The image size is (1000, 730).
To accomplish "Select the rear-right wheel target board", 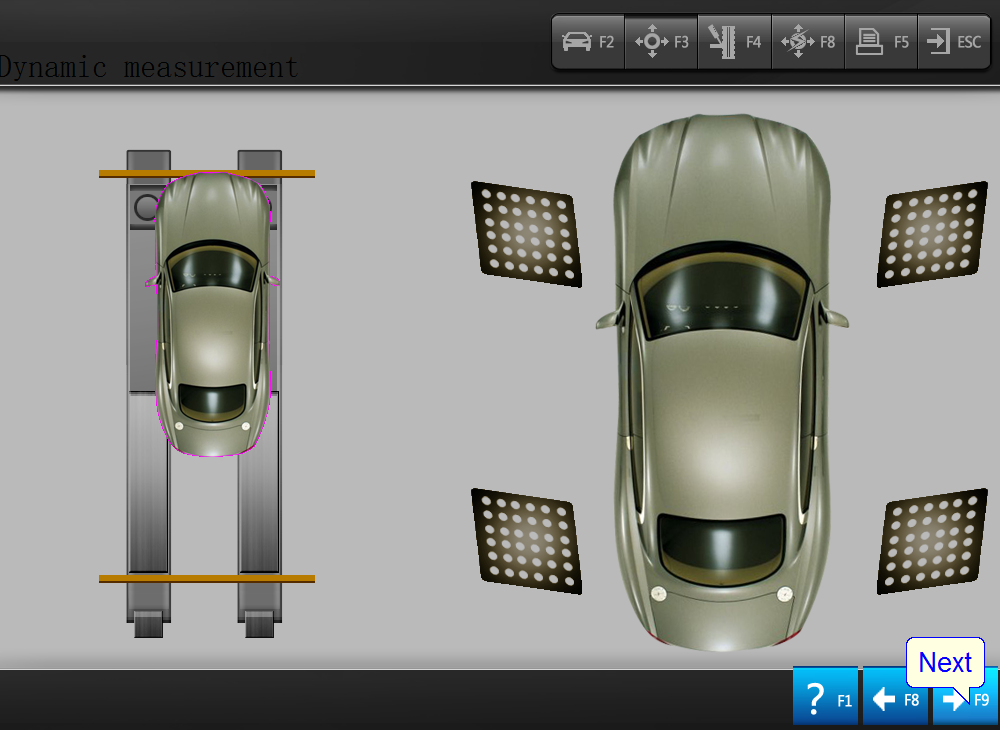I will coord(932,541).
